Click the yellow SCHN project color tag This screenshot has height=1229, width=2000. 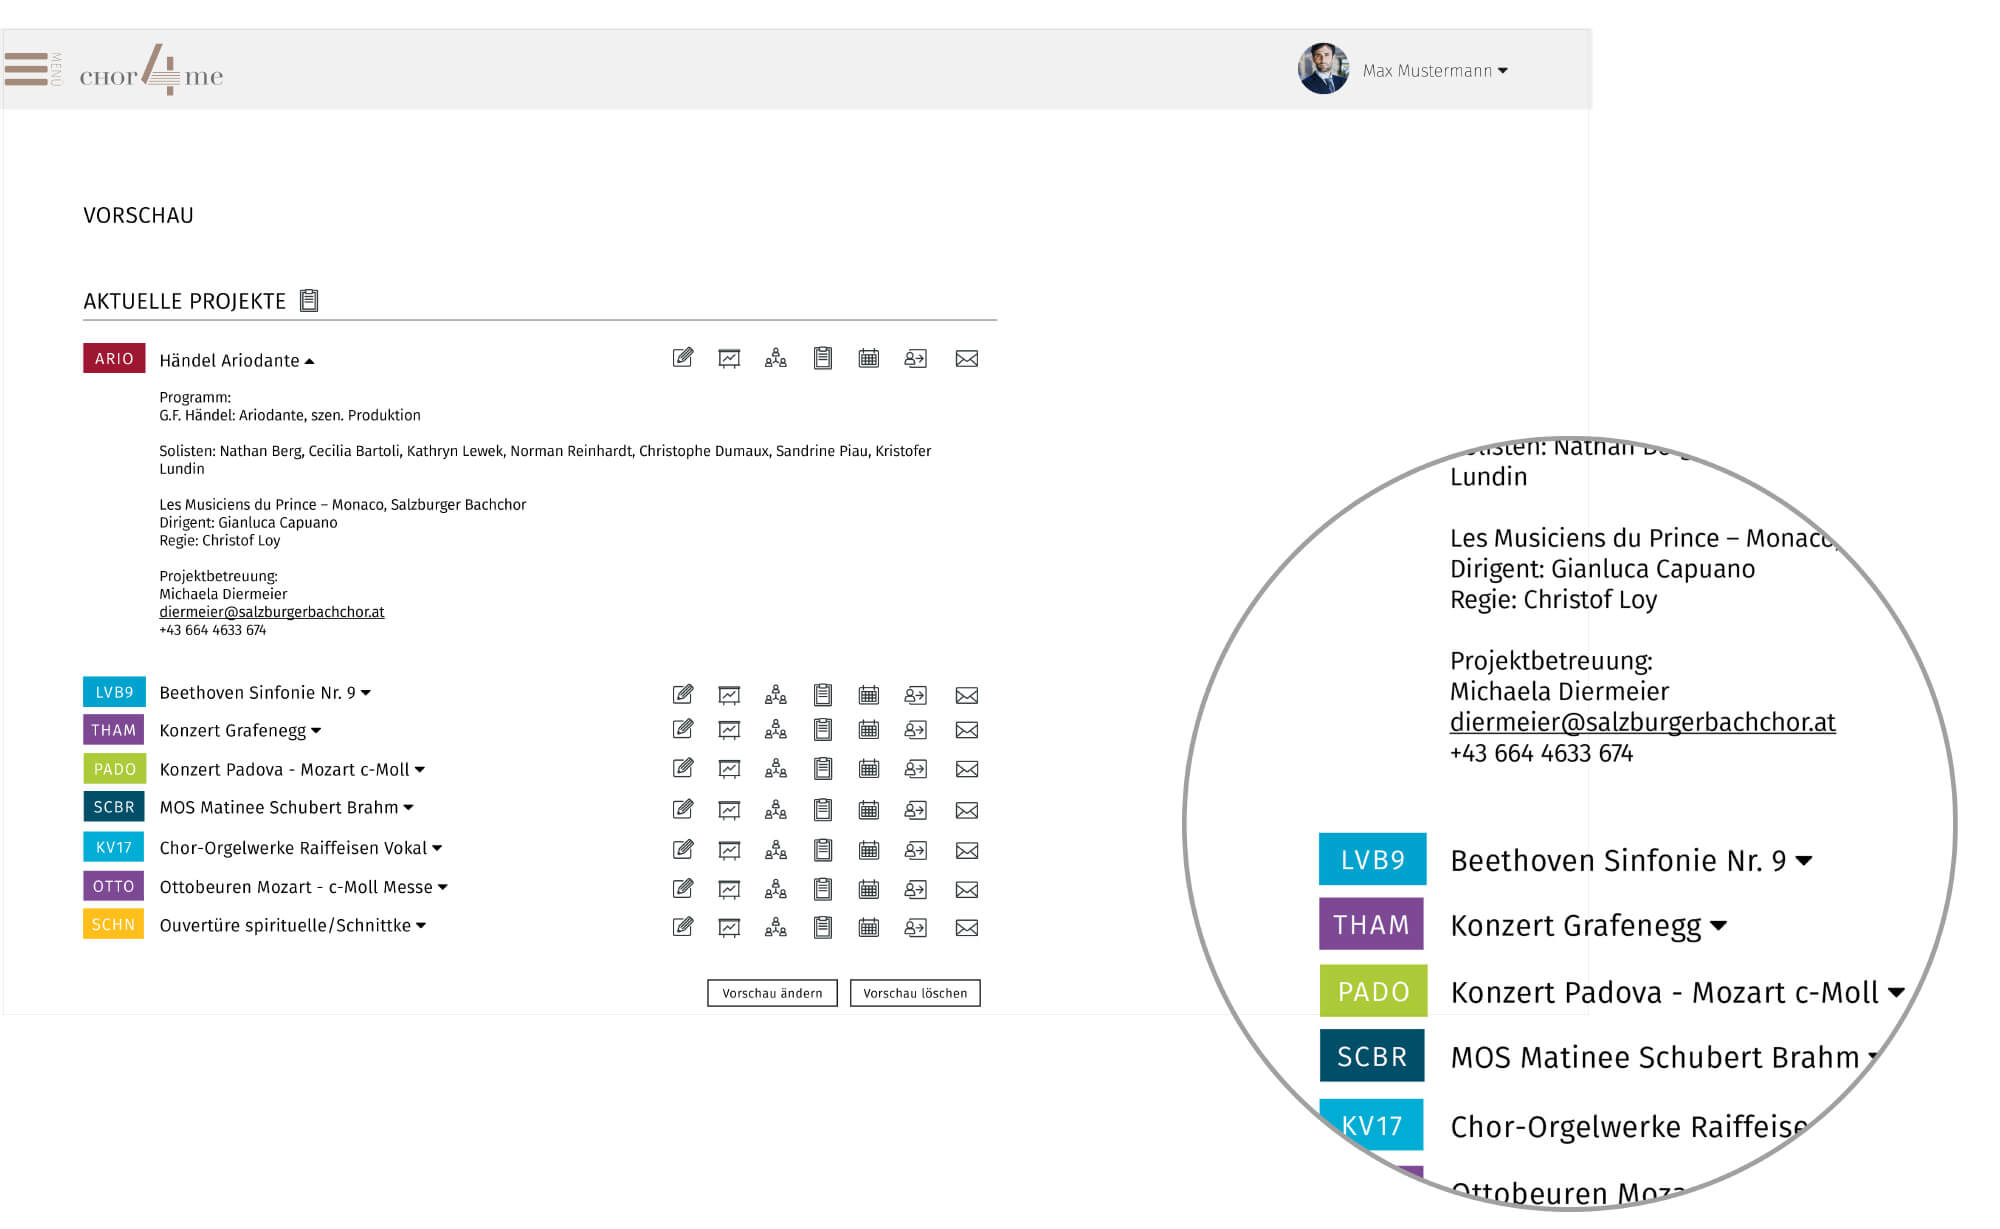point(113,924)
